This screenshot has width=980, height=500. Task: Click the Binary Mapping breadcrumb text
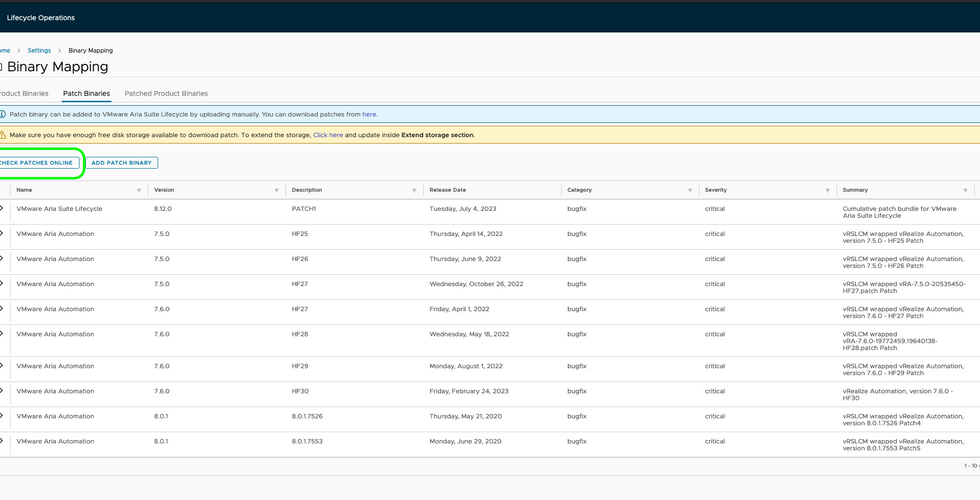point(91,51)
